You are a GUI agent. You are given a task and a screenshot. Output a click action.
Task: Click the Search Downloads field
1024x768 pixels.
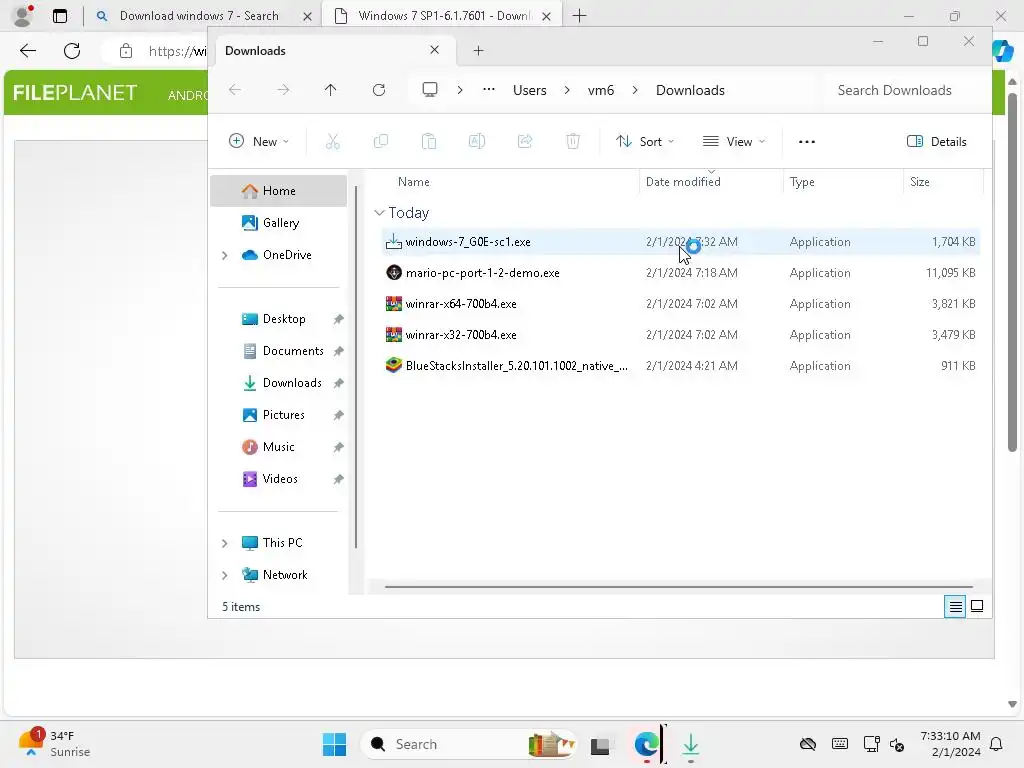(x=904, y=90)
